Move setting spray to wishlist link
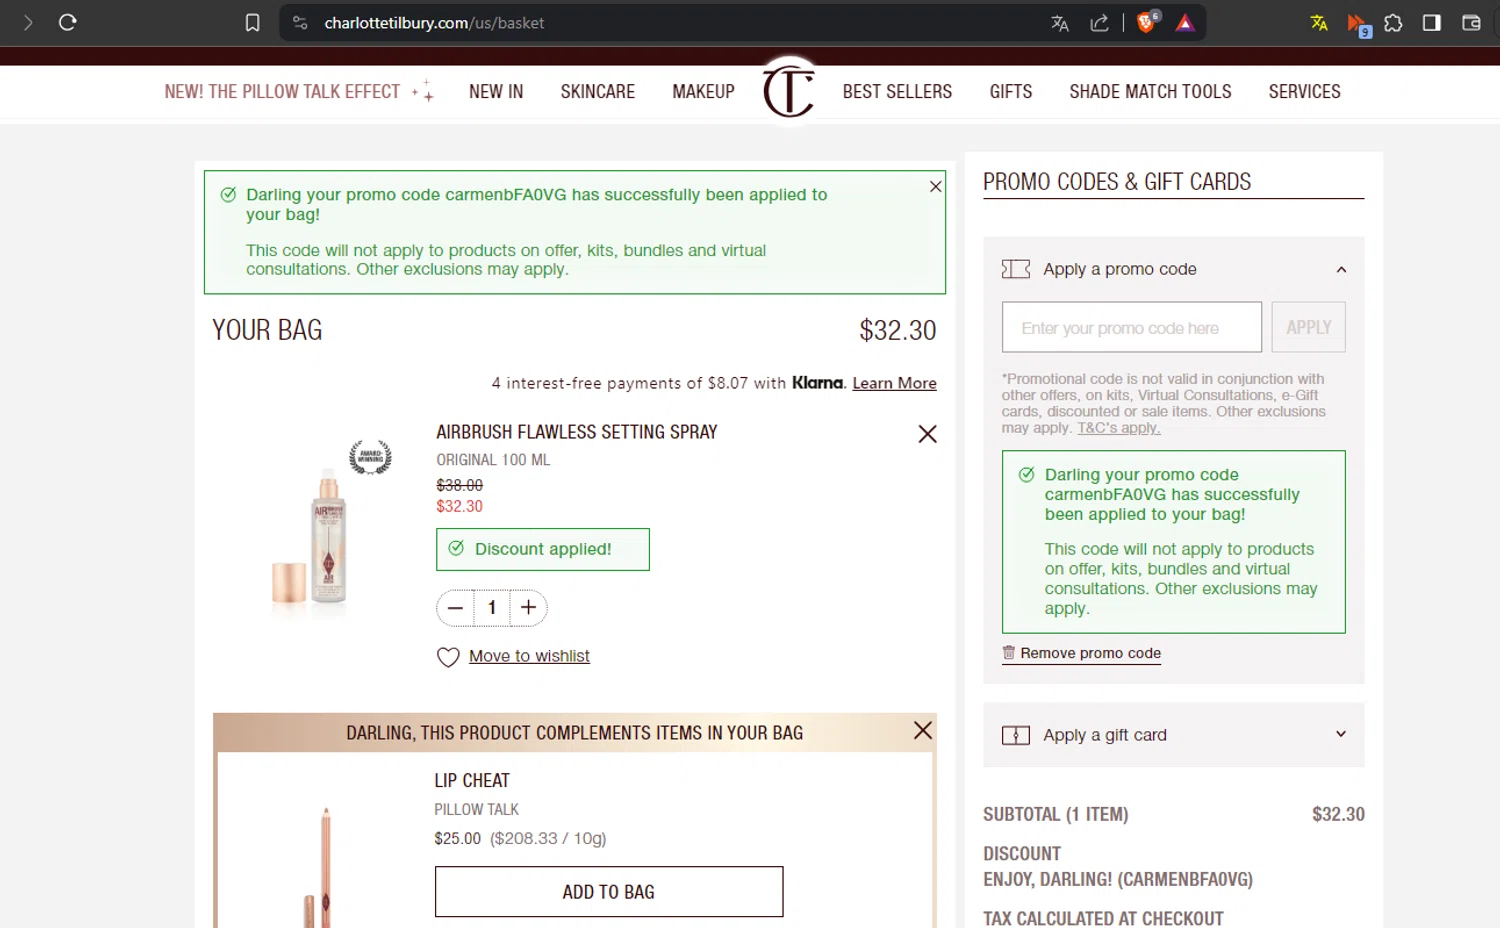Image resolution: width=1500 pixels, height=928 pixels. click(x=529, y=656)
